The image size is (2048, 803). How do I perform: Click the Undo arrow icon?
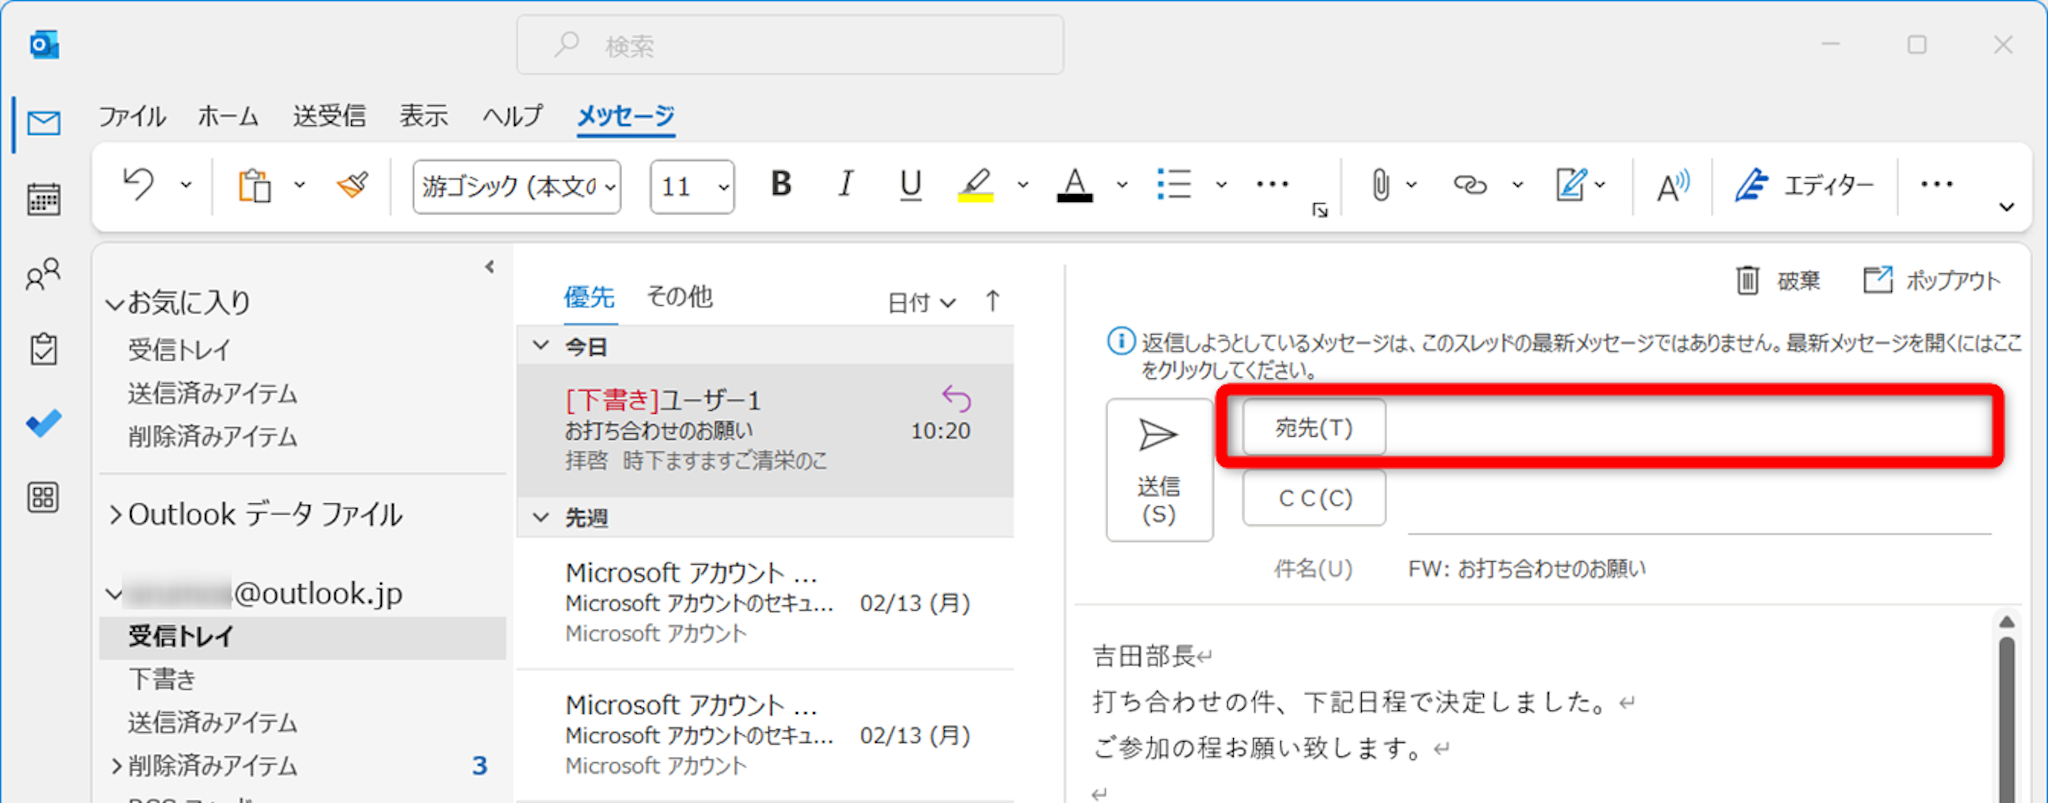point(139,185)
